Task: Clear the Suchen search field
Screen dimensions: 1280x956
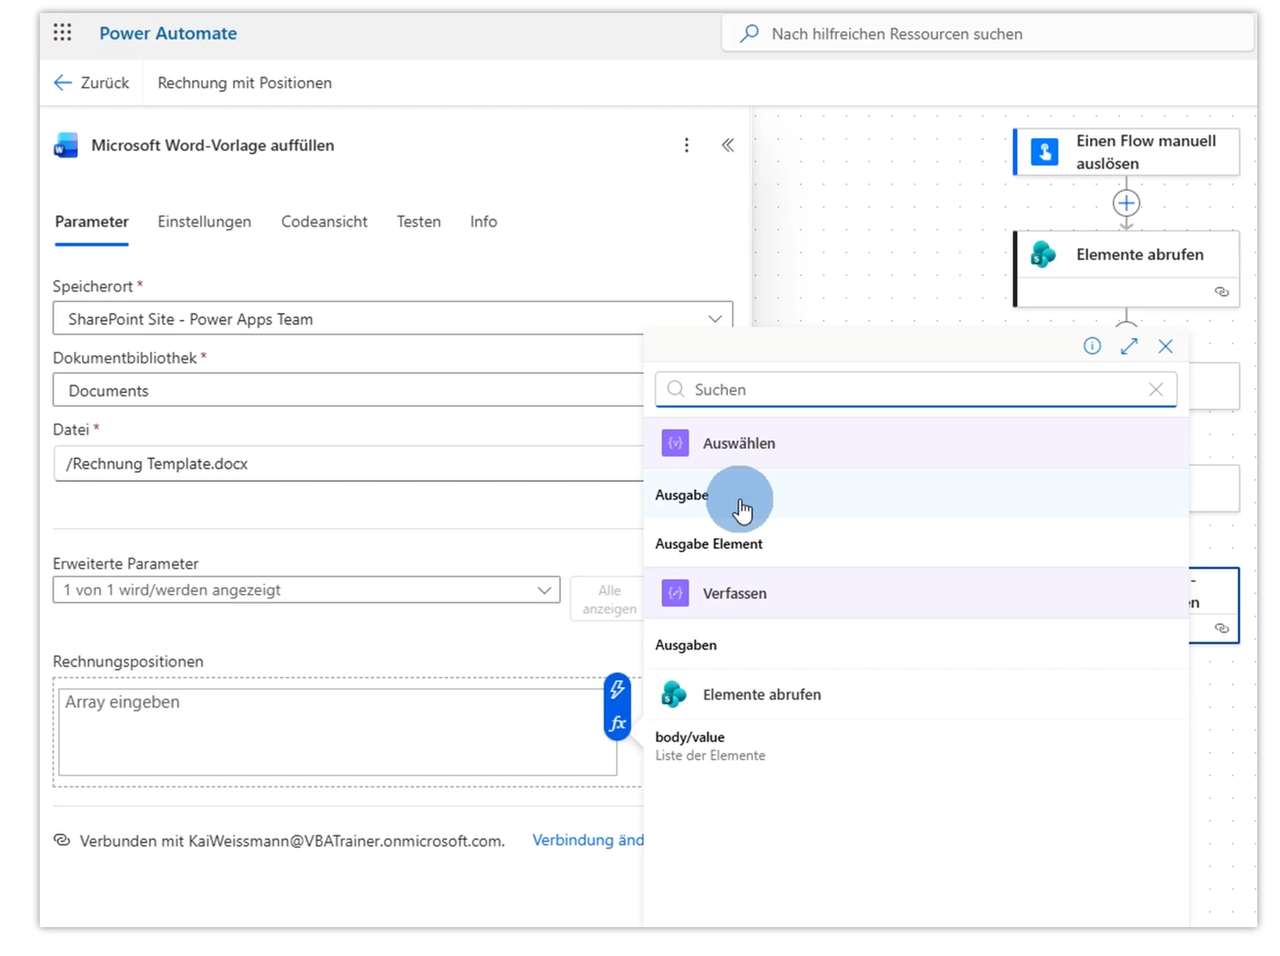Action: tap(1156, 389)
